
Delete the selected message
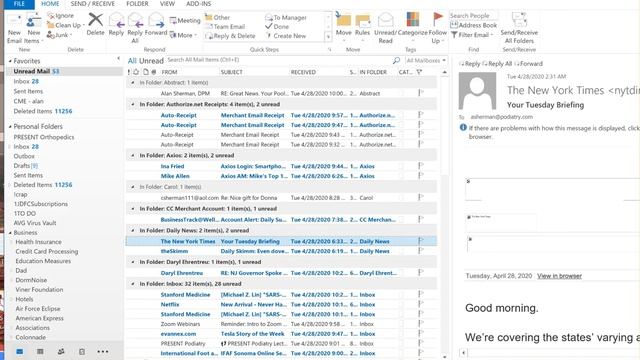point(96,24)
